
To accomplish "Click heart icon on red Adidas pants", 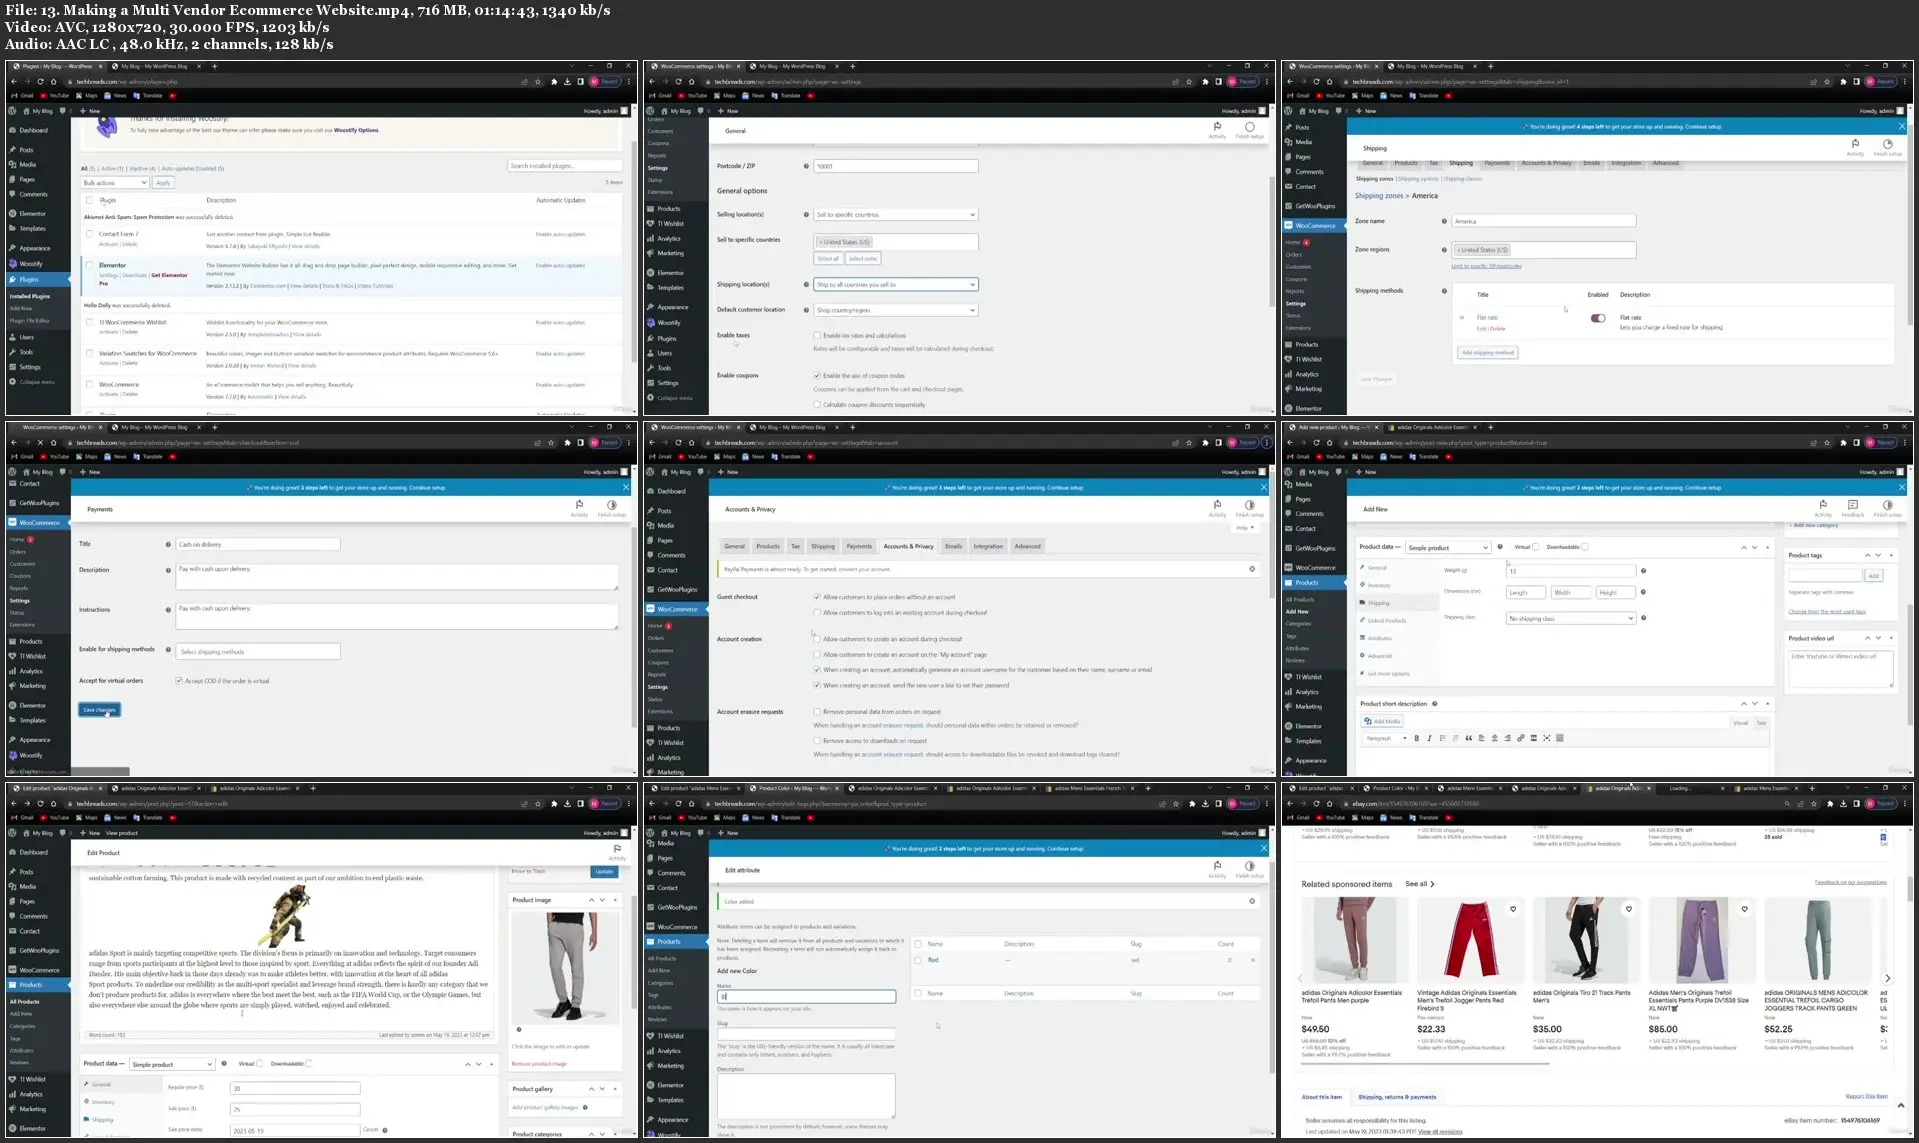I will point(1513,909).
